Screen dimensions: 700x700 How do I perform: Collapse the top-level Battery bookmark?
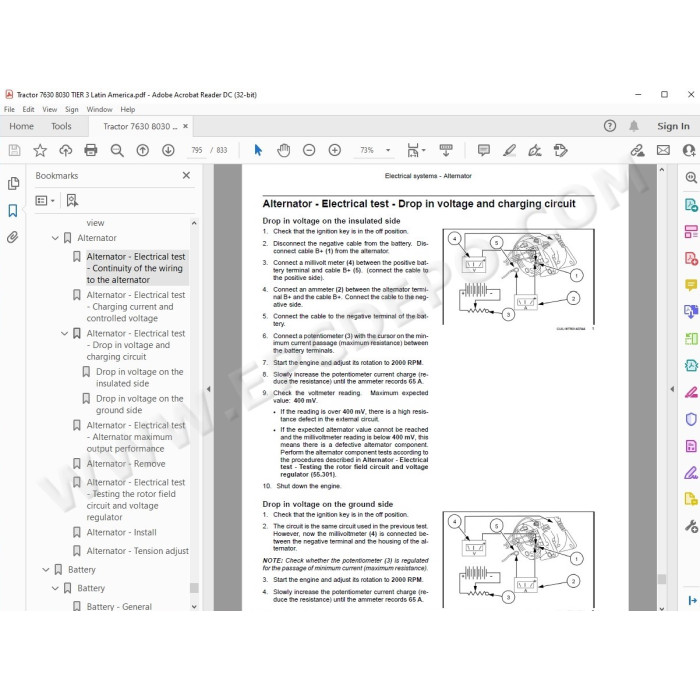tap(46, 570)
